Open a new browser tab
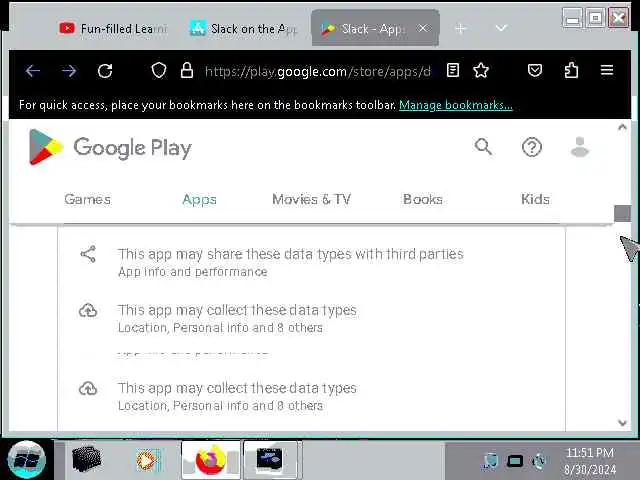This screenshot has height=480, width=640. coord(460,29)
